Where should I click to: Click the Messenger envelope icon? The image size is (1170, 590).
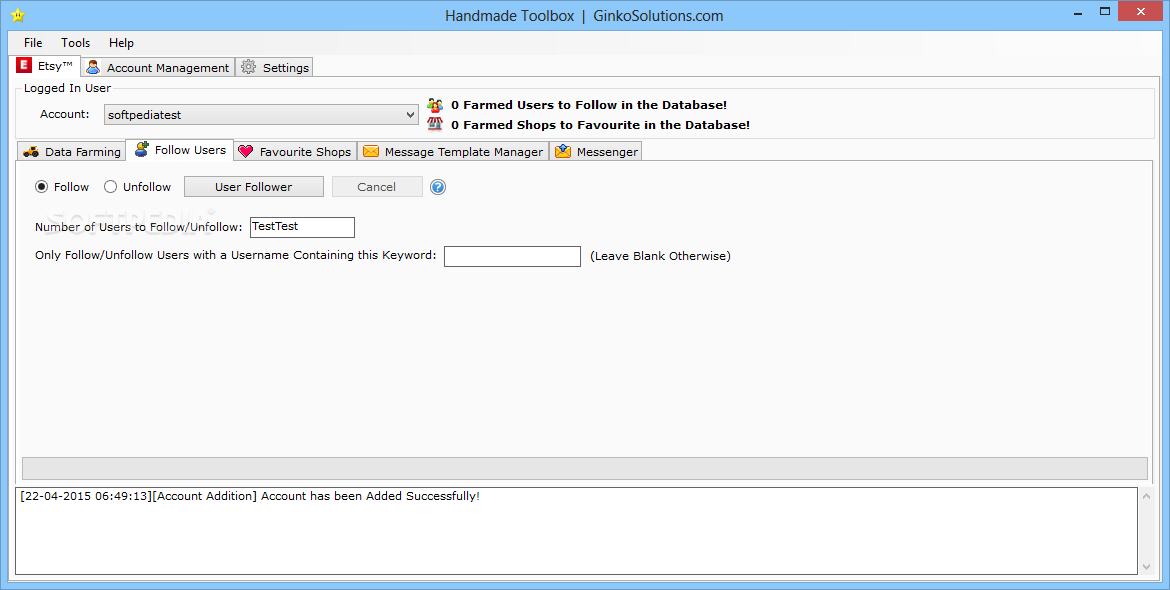tap(563, 151)
